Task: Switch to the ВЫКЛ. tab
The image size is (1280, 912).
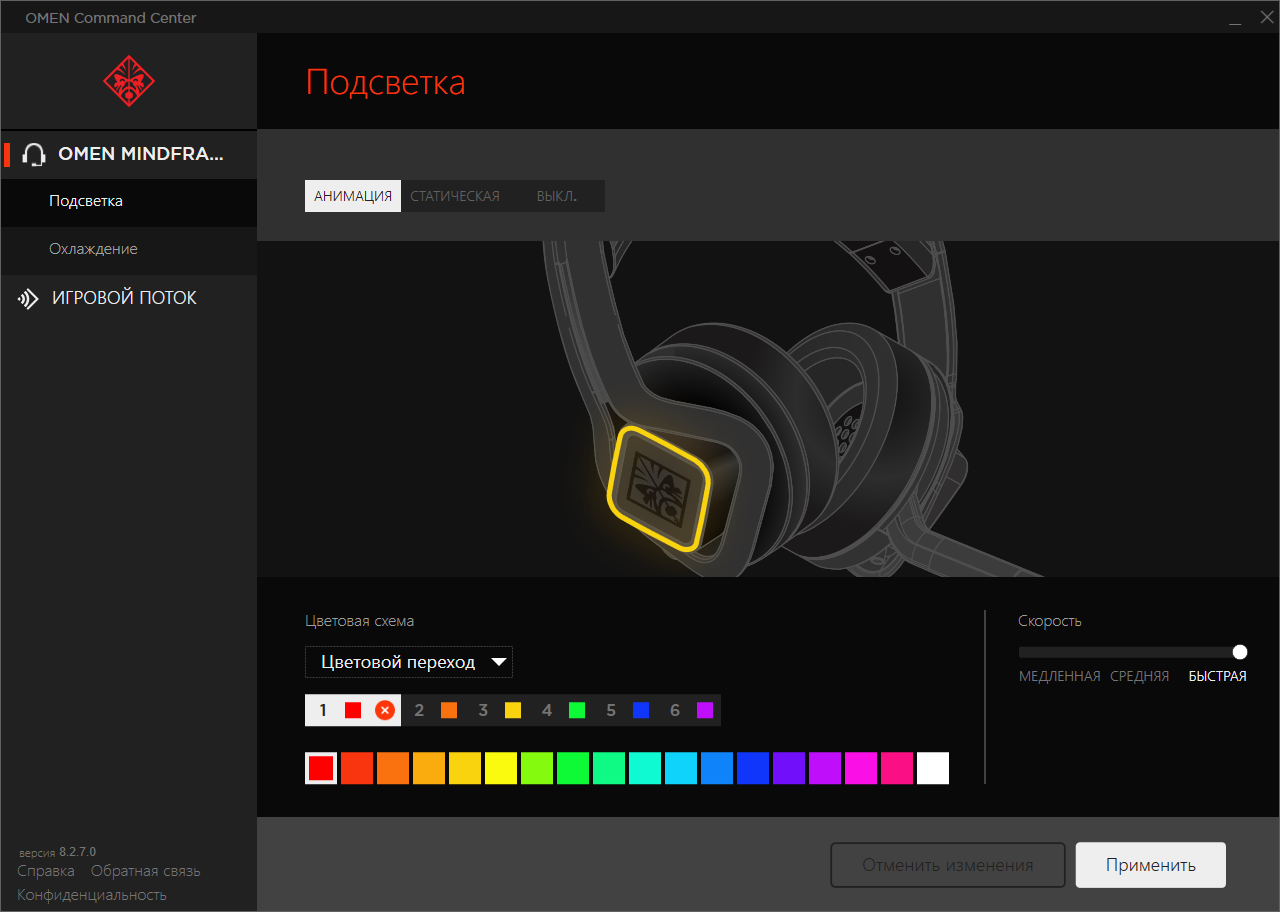Action: point(556,196)
